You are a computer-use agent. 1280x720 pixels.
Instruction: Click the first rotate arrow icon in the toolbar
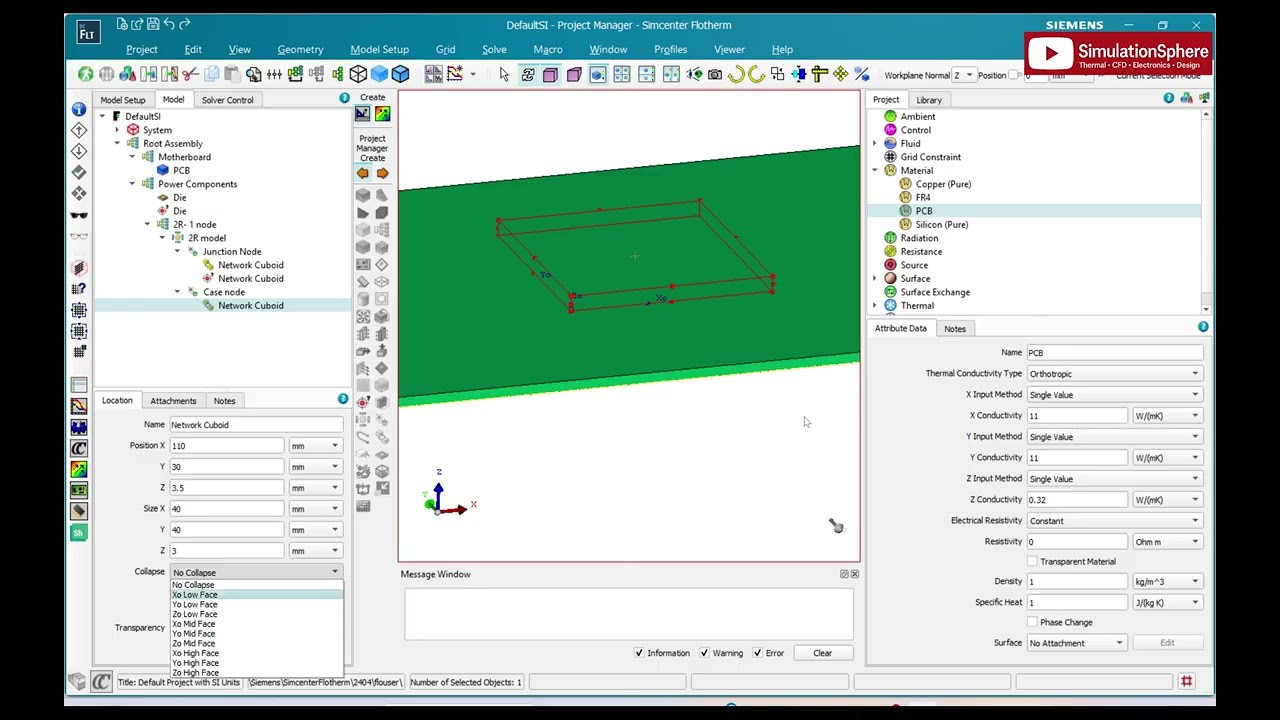click(735, 74)
